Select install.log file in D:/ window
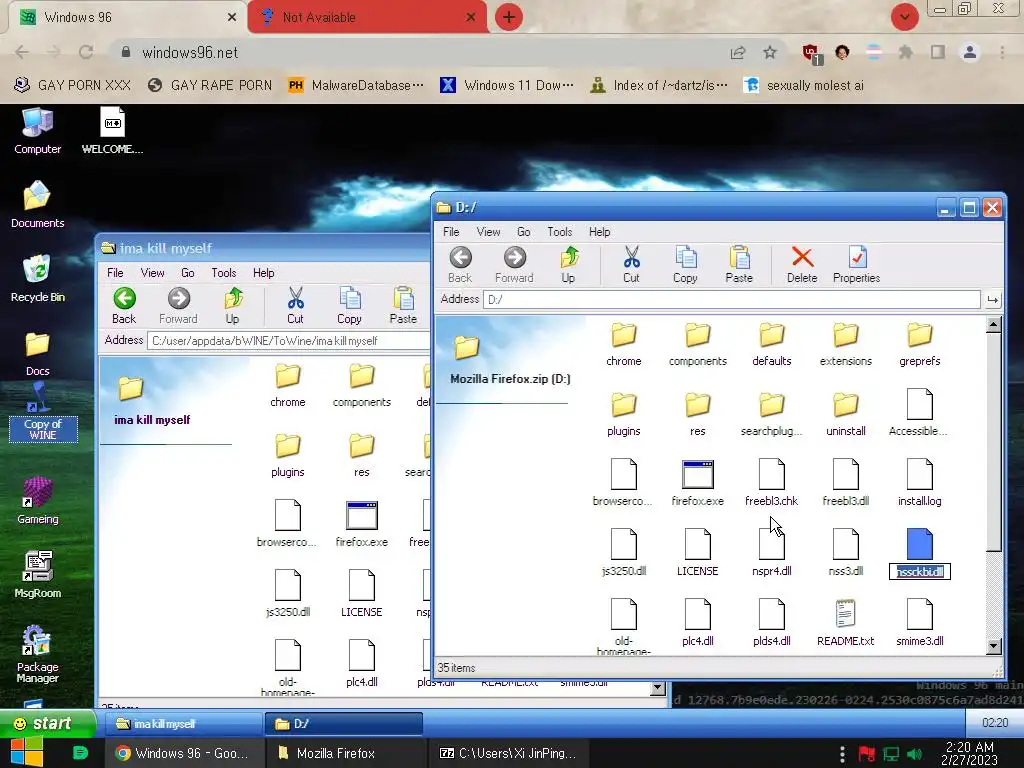Viewport: 1024px width, 768px height. pos(920,483)
